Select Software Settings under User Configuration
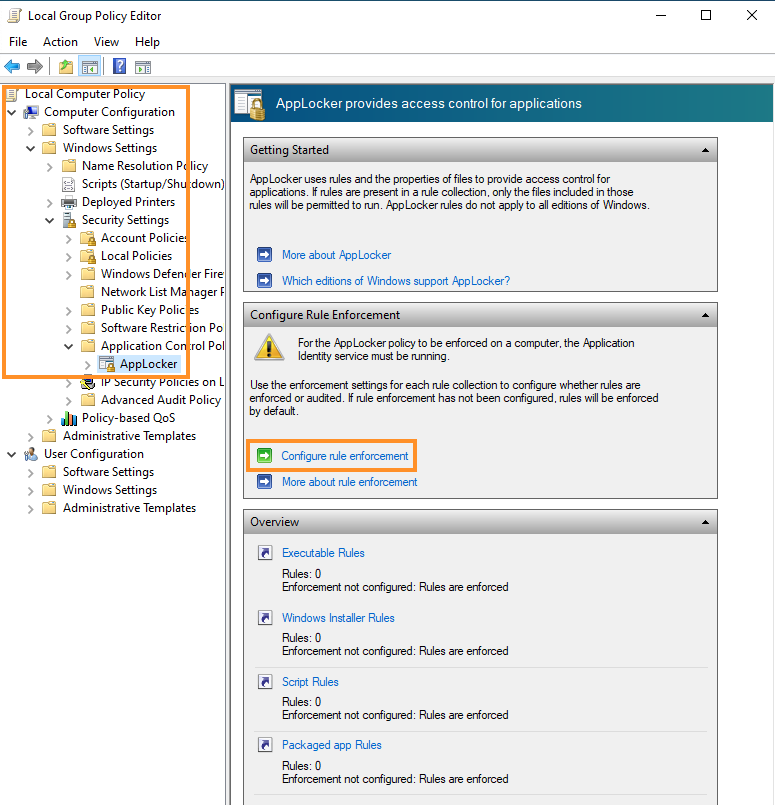The width and height of the screenshot is (775, 805). tap(108, 472)
